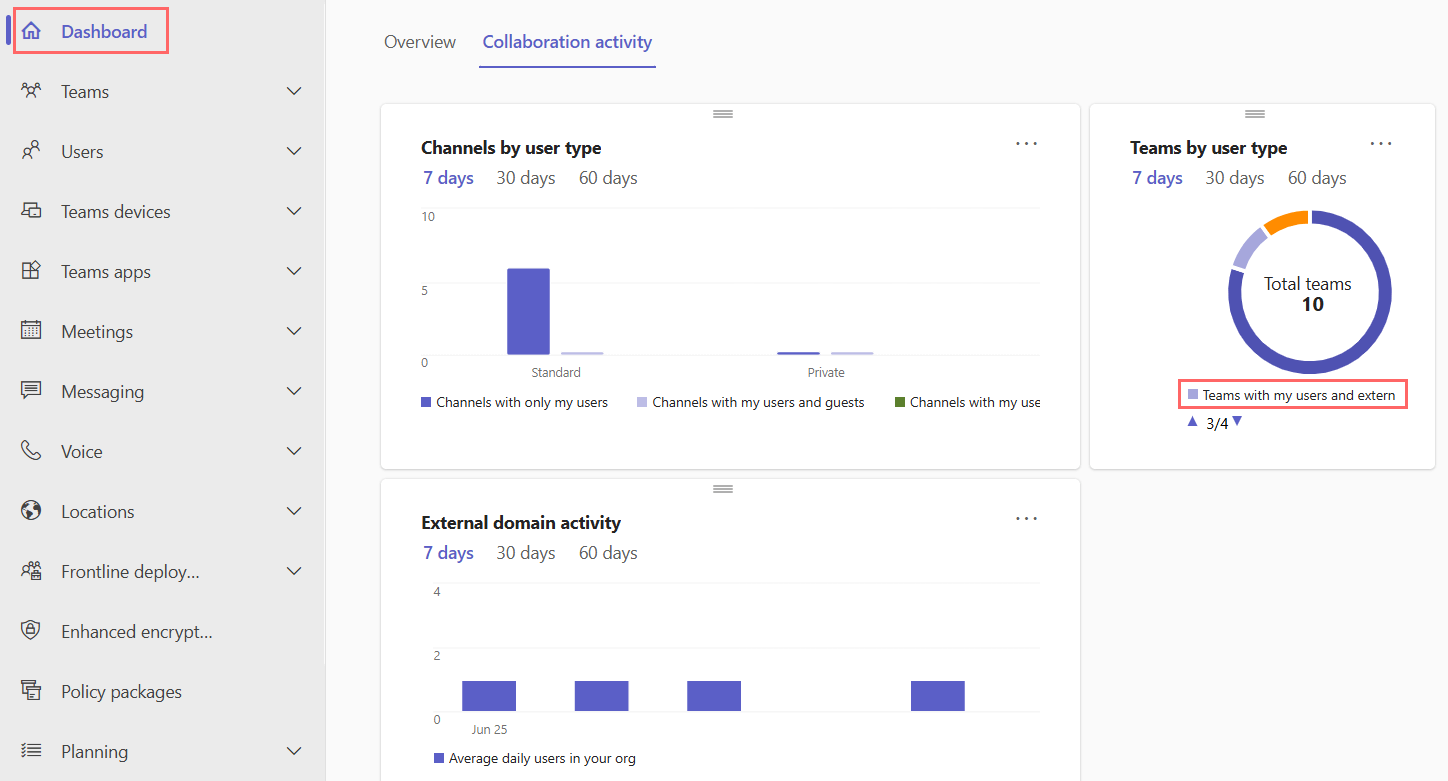Open Users via its sidebar icon
The image size is (1448, 781).
click(x=31, y=151)
